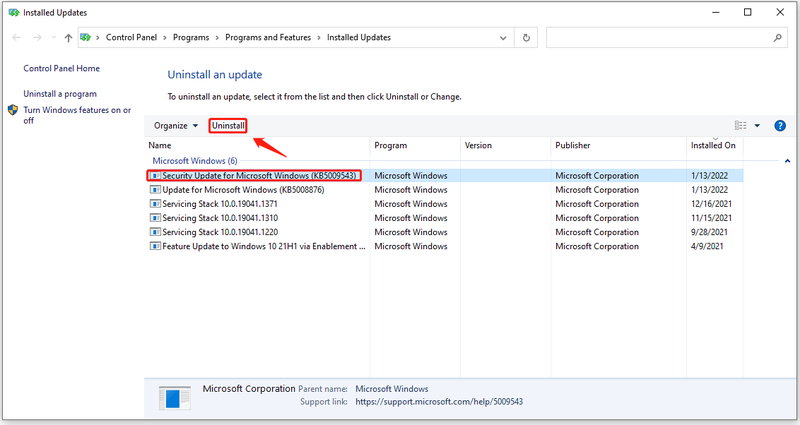Click the Uninstall toolbar button

click(228, 126)
